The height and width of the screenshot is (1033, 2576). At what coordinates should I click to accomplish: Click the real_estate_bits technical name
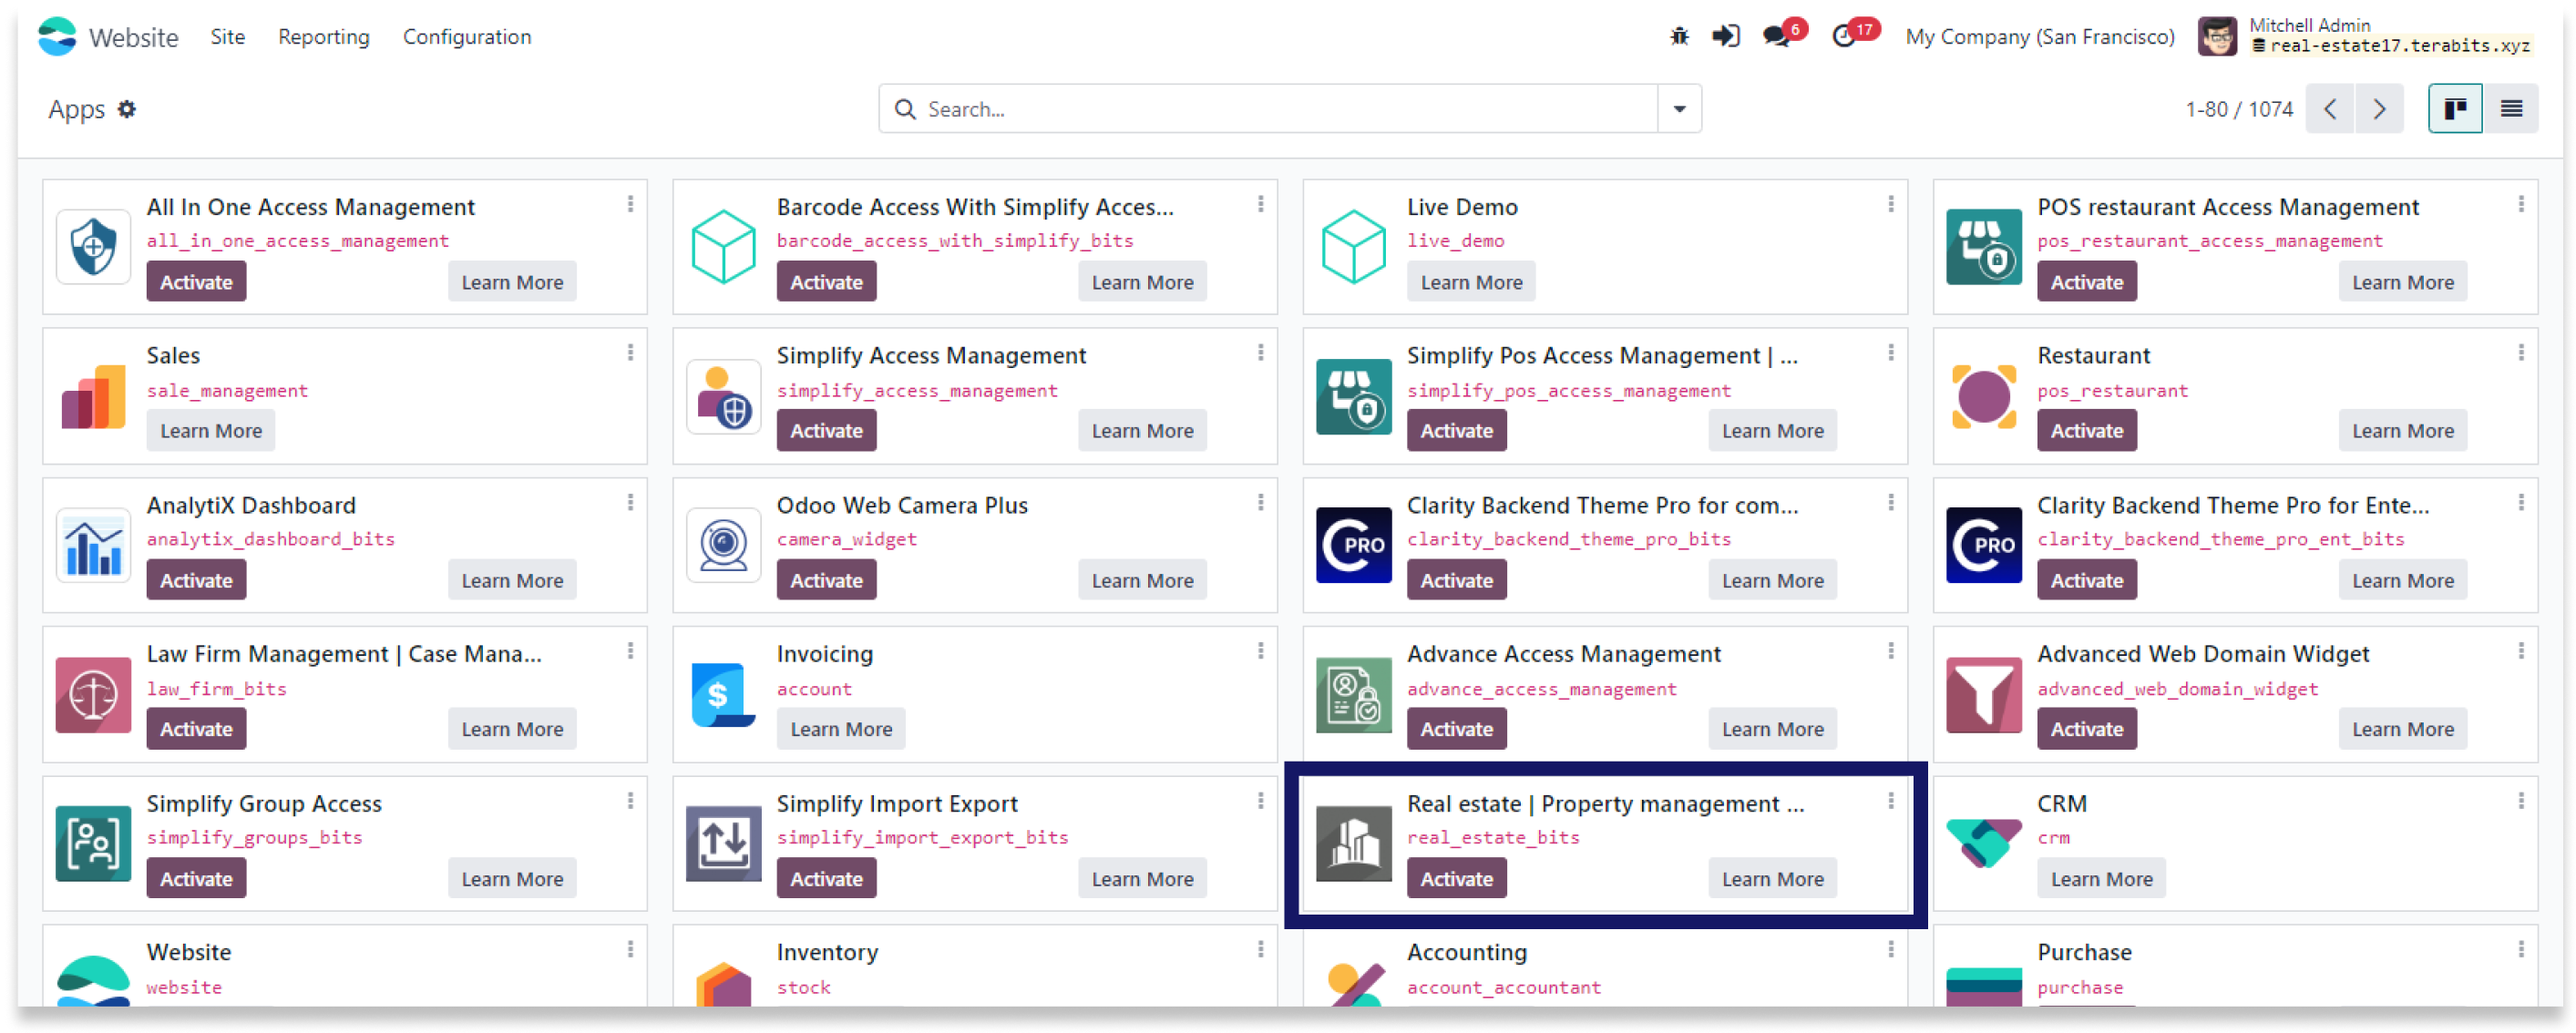[x=1493, y=837]
